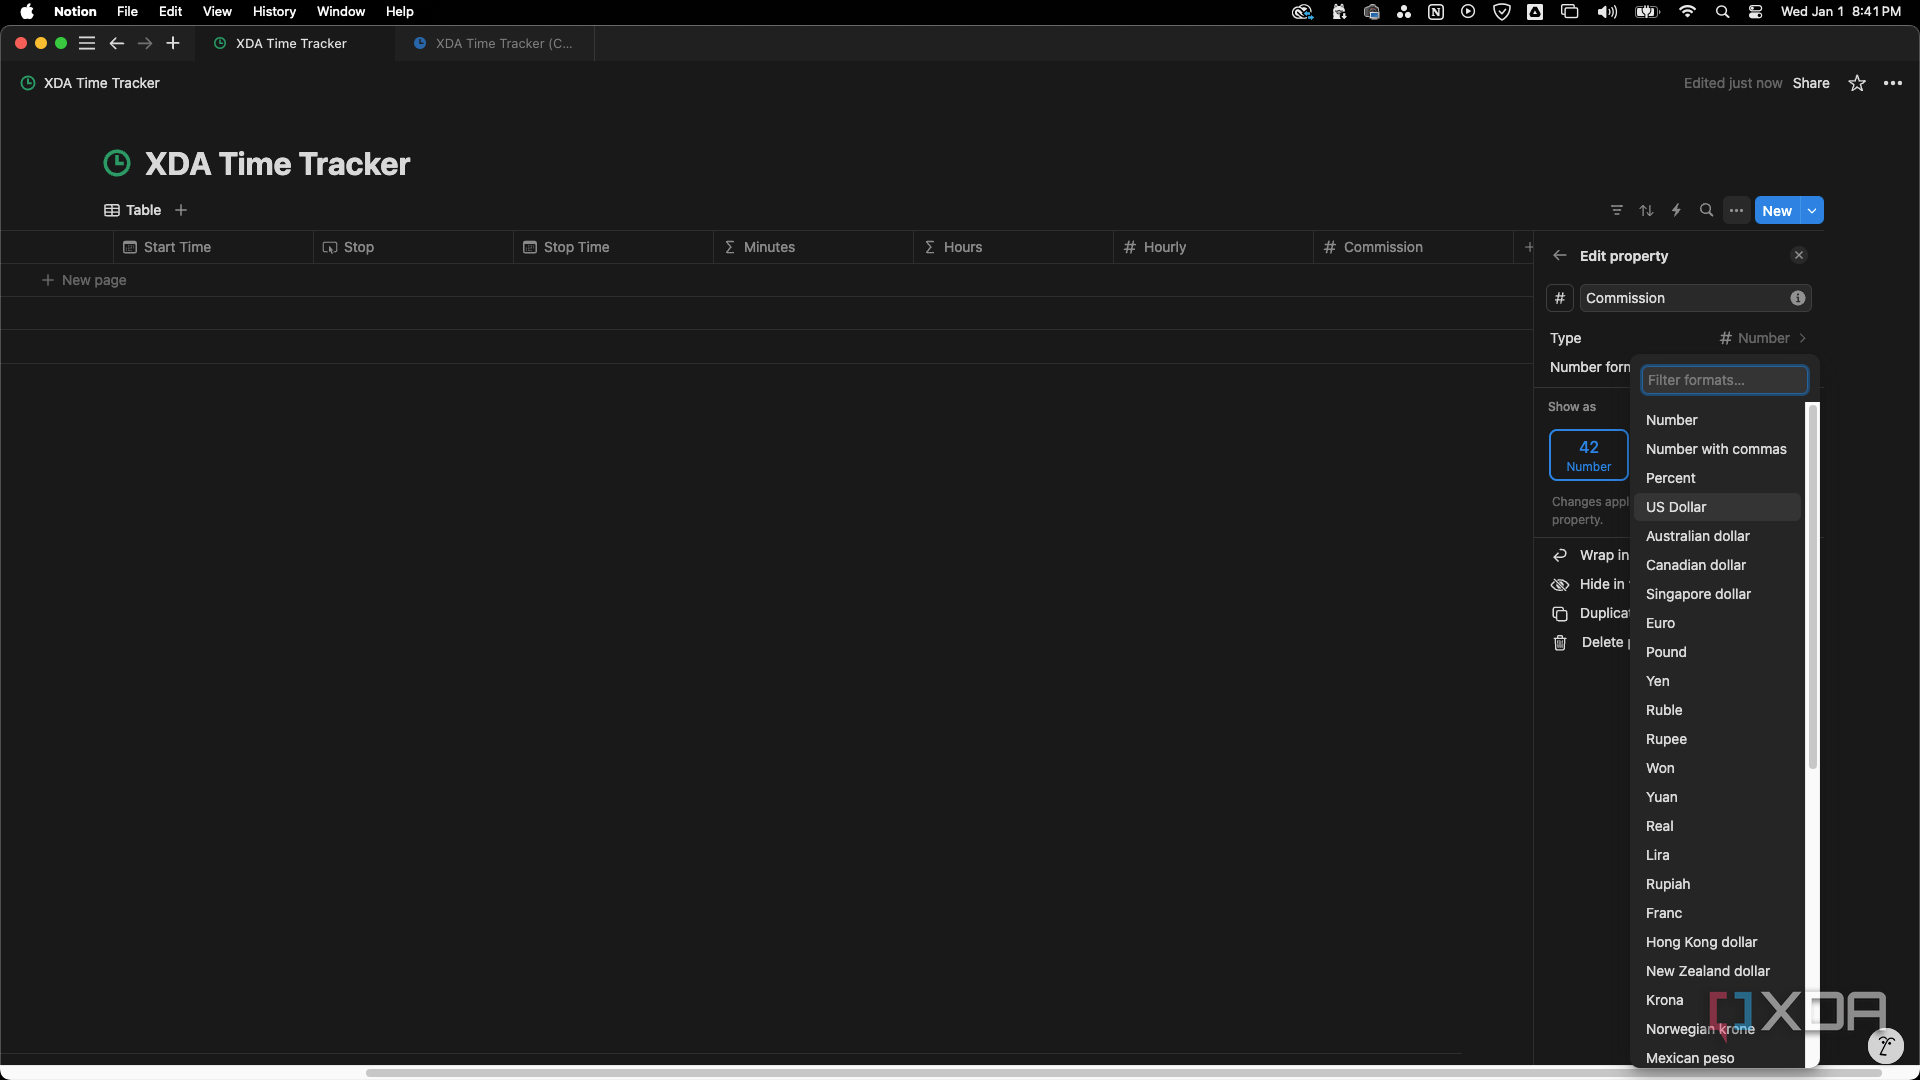Image resolution: width=1920 pixels, height=1080 pixels.
Task: Choose the US Dollar format
Action: click(x=1717, y=507)
